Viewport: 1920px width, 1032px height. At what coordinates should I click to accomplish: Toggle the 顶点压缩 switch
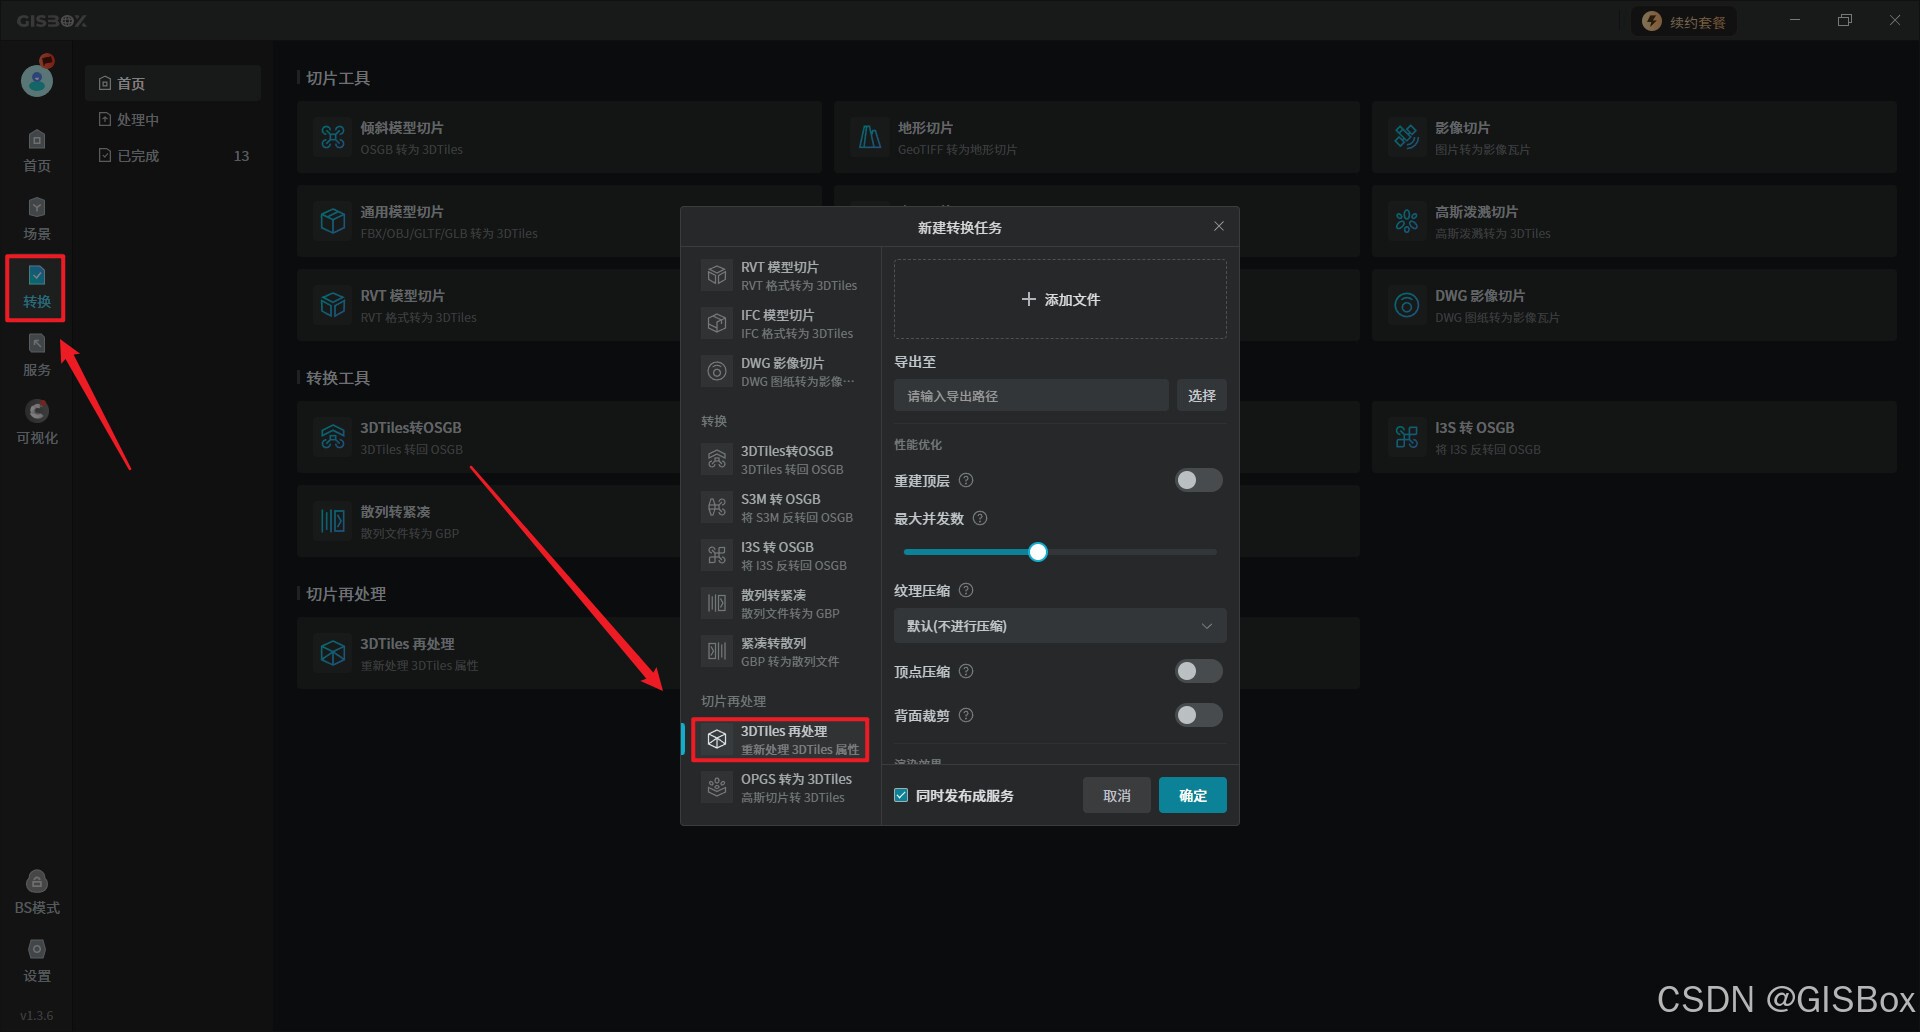click(x=1198, y=671)
